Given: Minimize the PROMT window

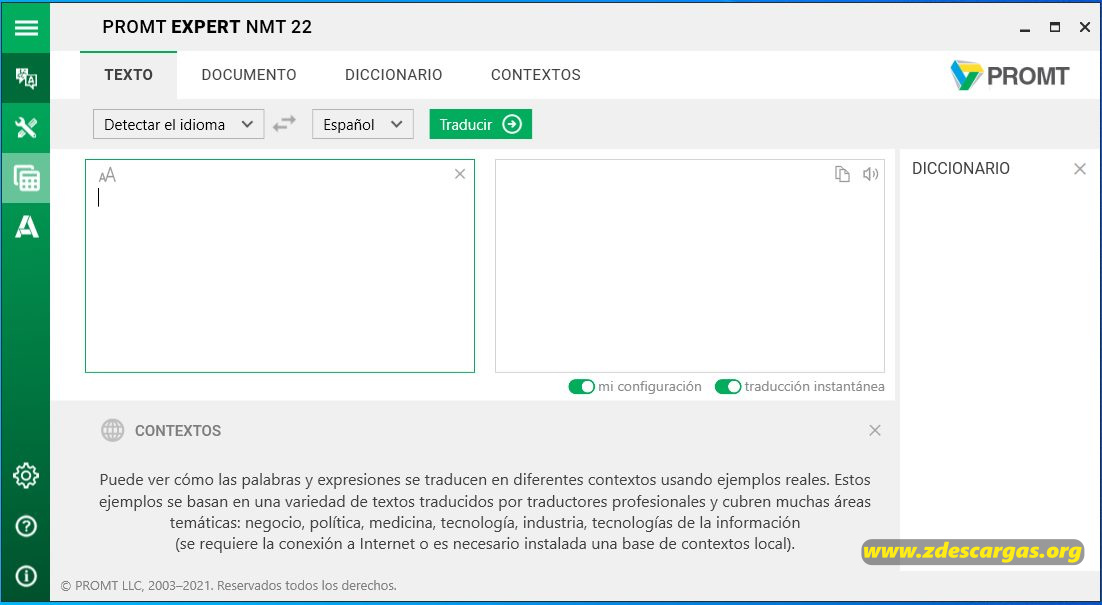Looking at the screenshot, I should click(x=1025, y=28).
